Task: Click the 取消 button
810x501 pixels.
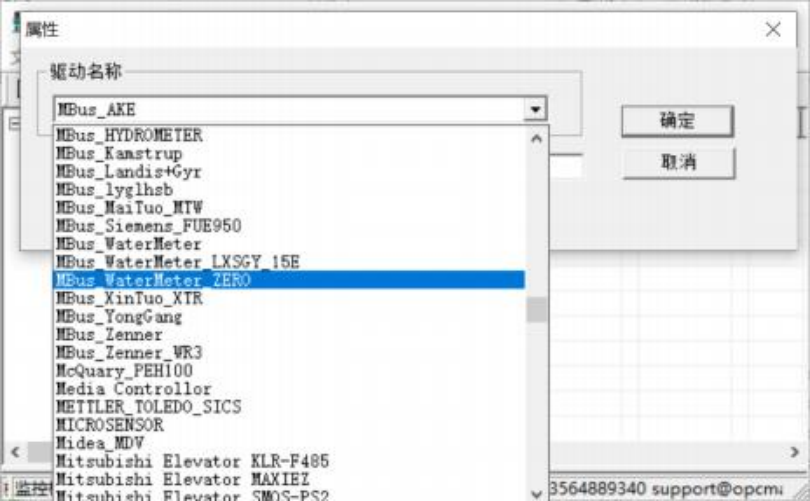Action: click(678, 163)
